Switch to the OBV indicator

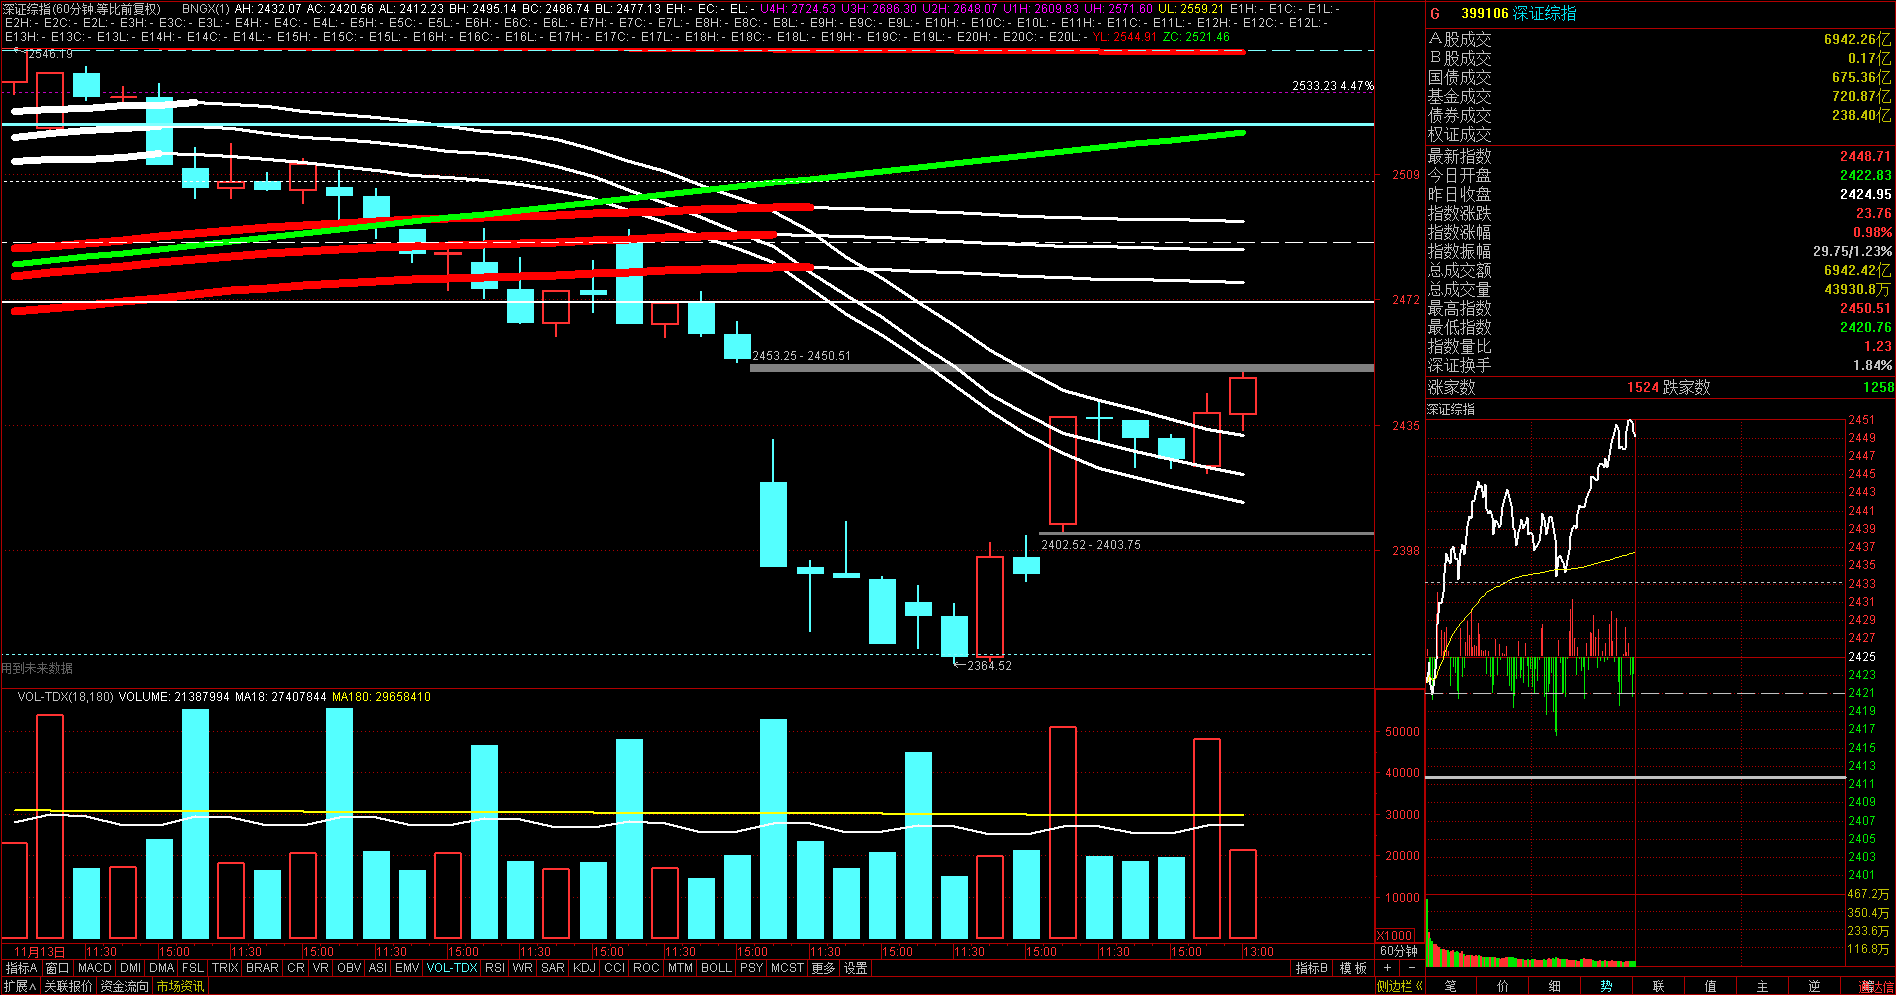pos(349,968)
